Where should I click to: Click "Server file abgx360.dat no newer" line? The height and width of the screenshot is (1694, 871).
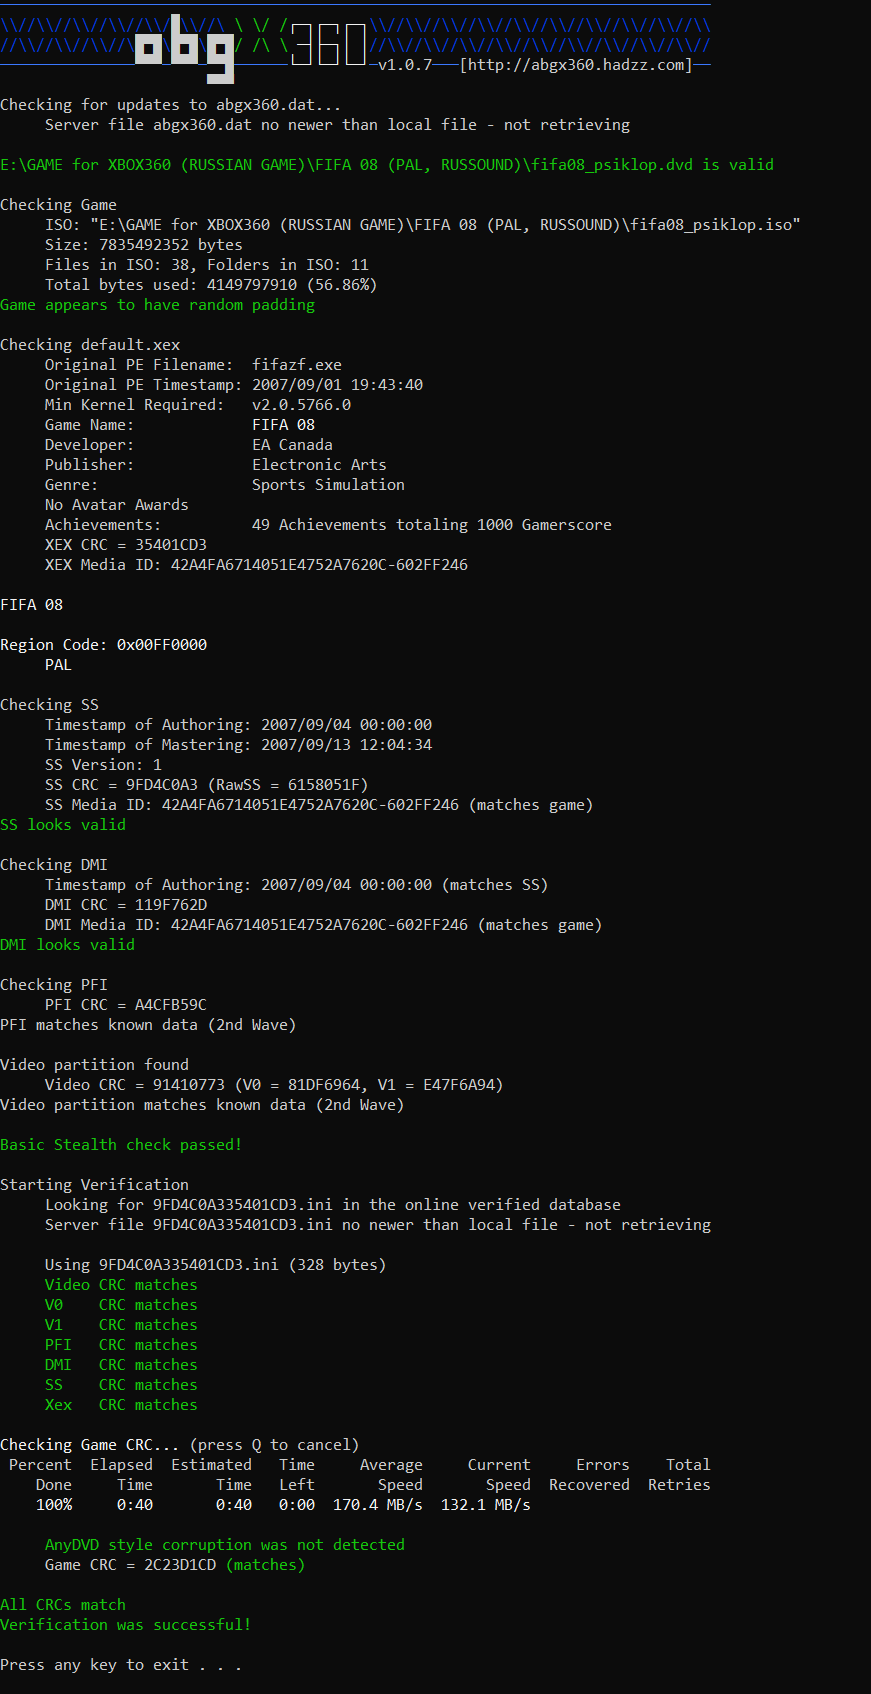[338, 125]
